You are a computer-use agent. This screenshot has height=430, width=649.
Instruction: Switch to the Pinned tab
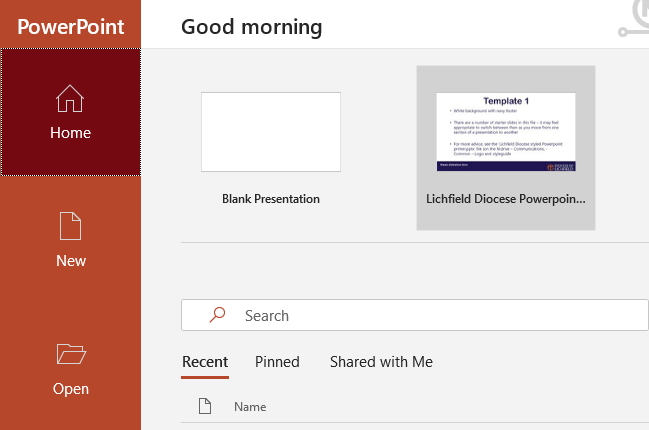[277, 362]
